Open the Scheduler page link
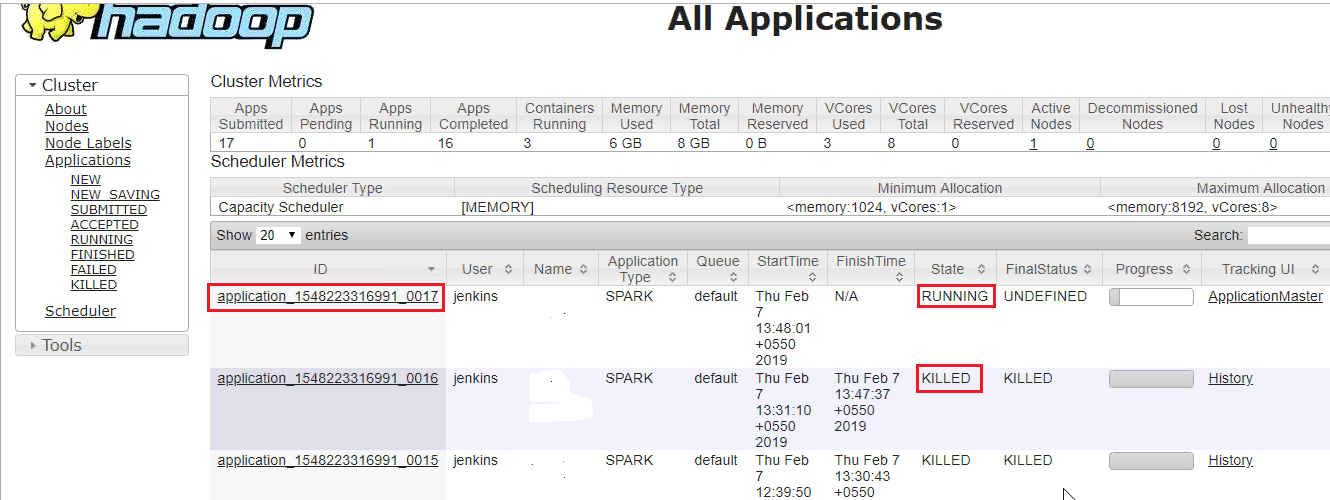 (80, 311)
